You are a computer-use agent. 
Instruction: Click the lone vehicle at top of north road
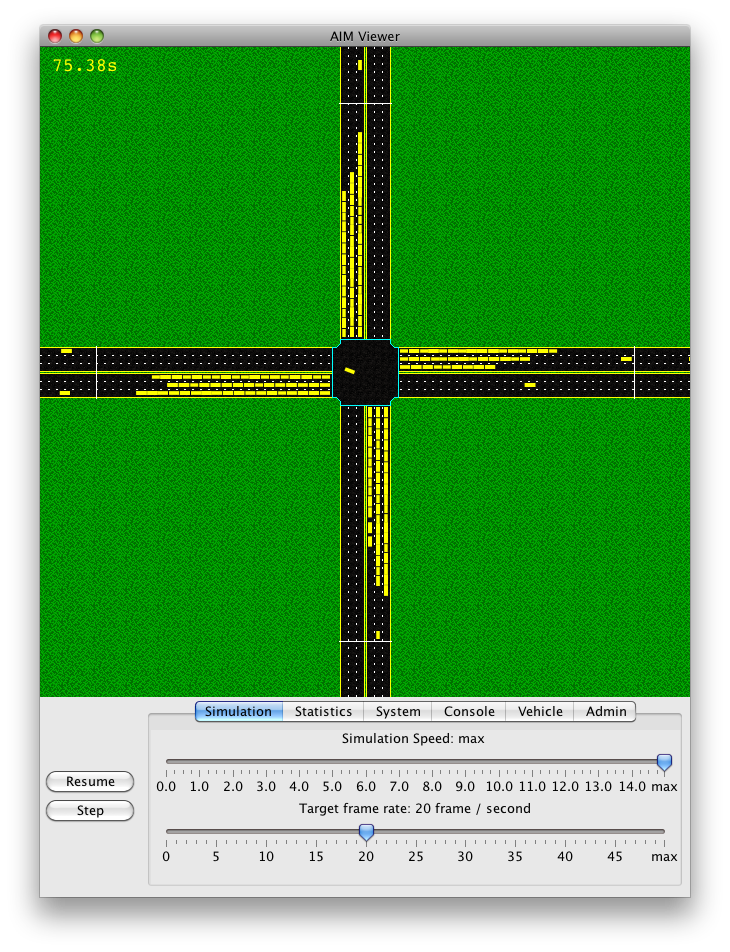[360, 65]
